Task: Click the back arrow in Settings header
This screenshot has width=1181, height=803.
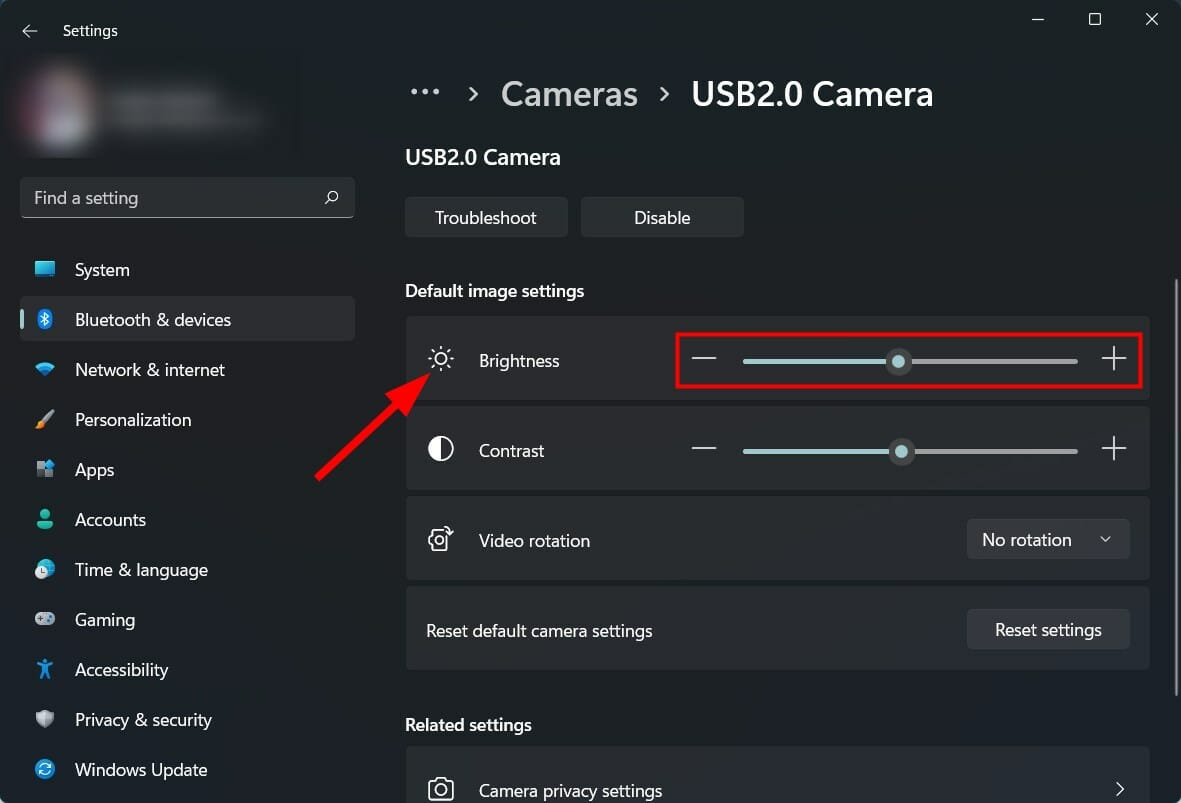Action: [x=30, y=31]
